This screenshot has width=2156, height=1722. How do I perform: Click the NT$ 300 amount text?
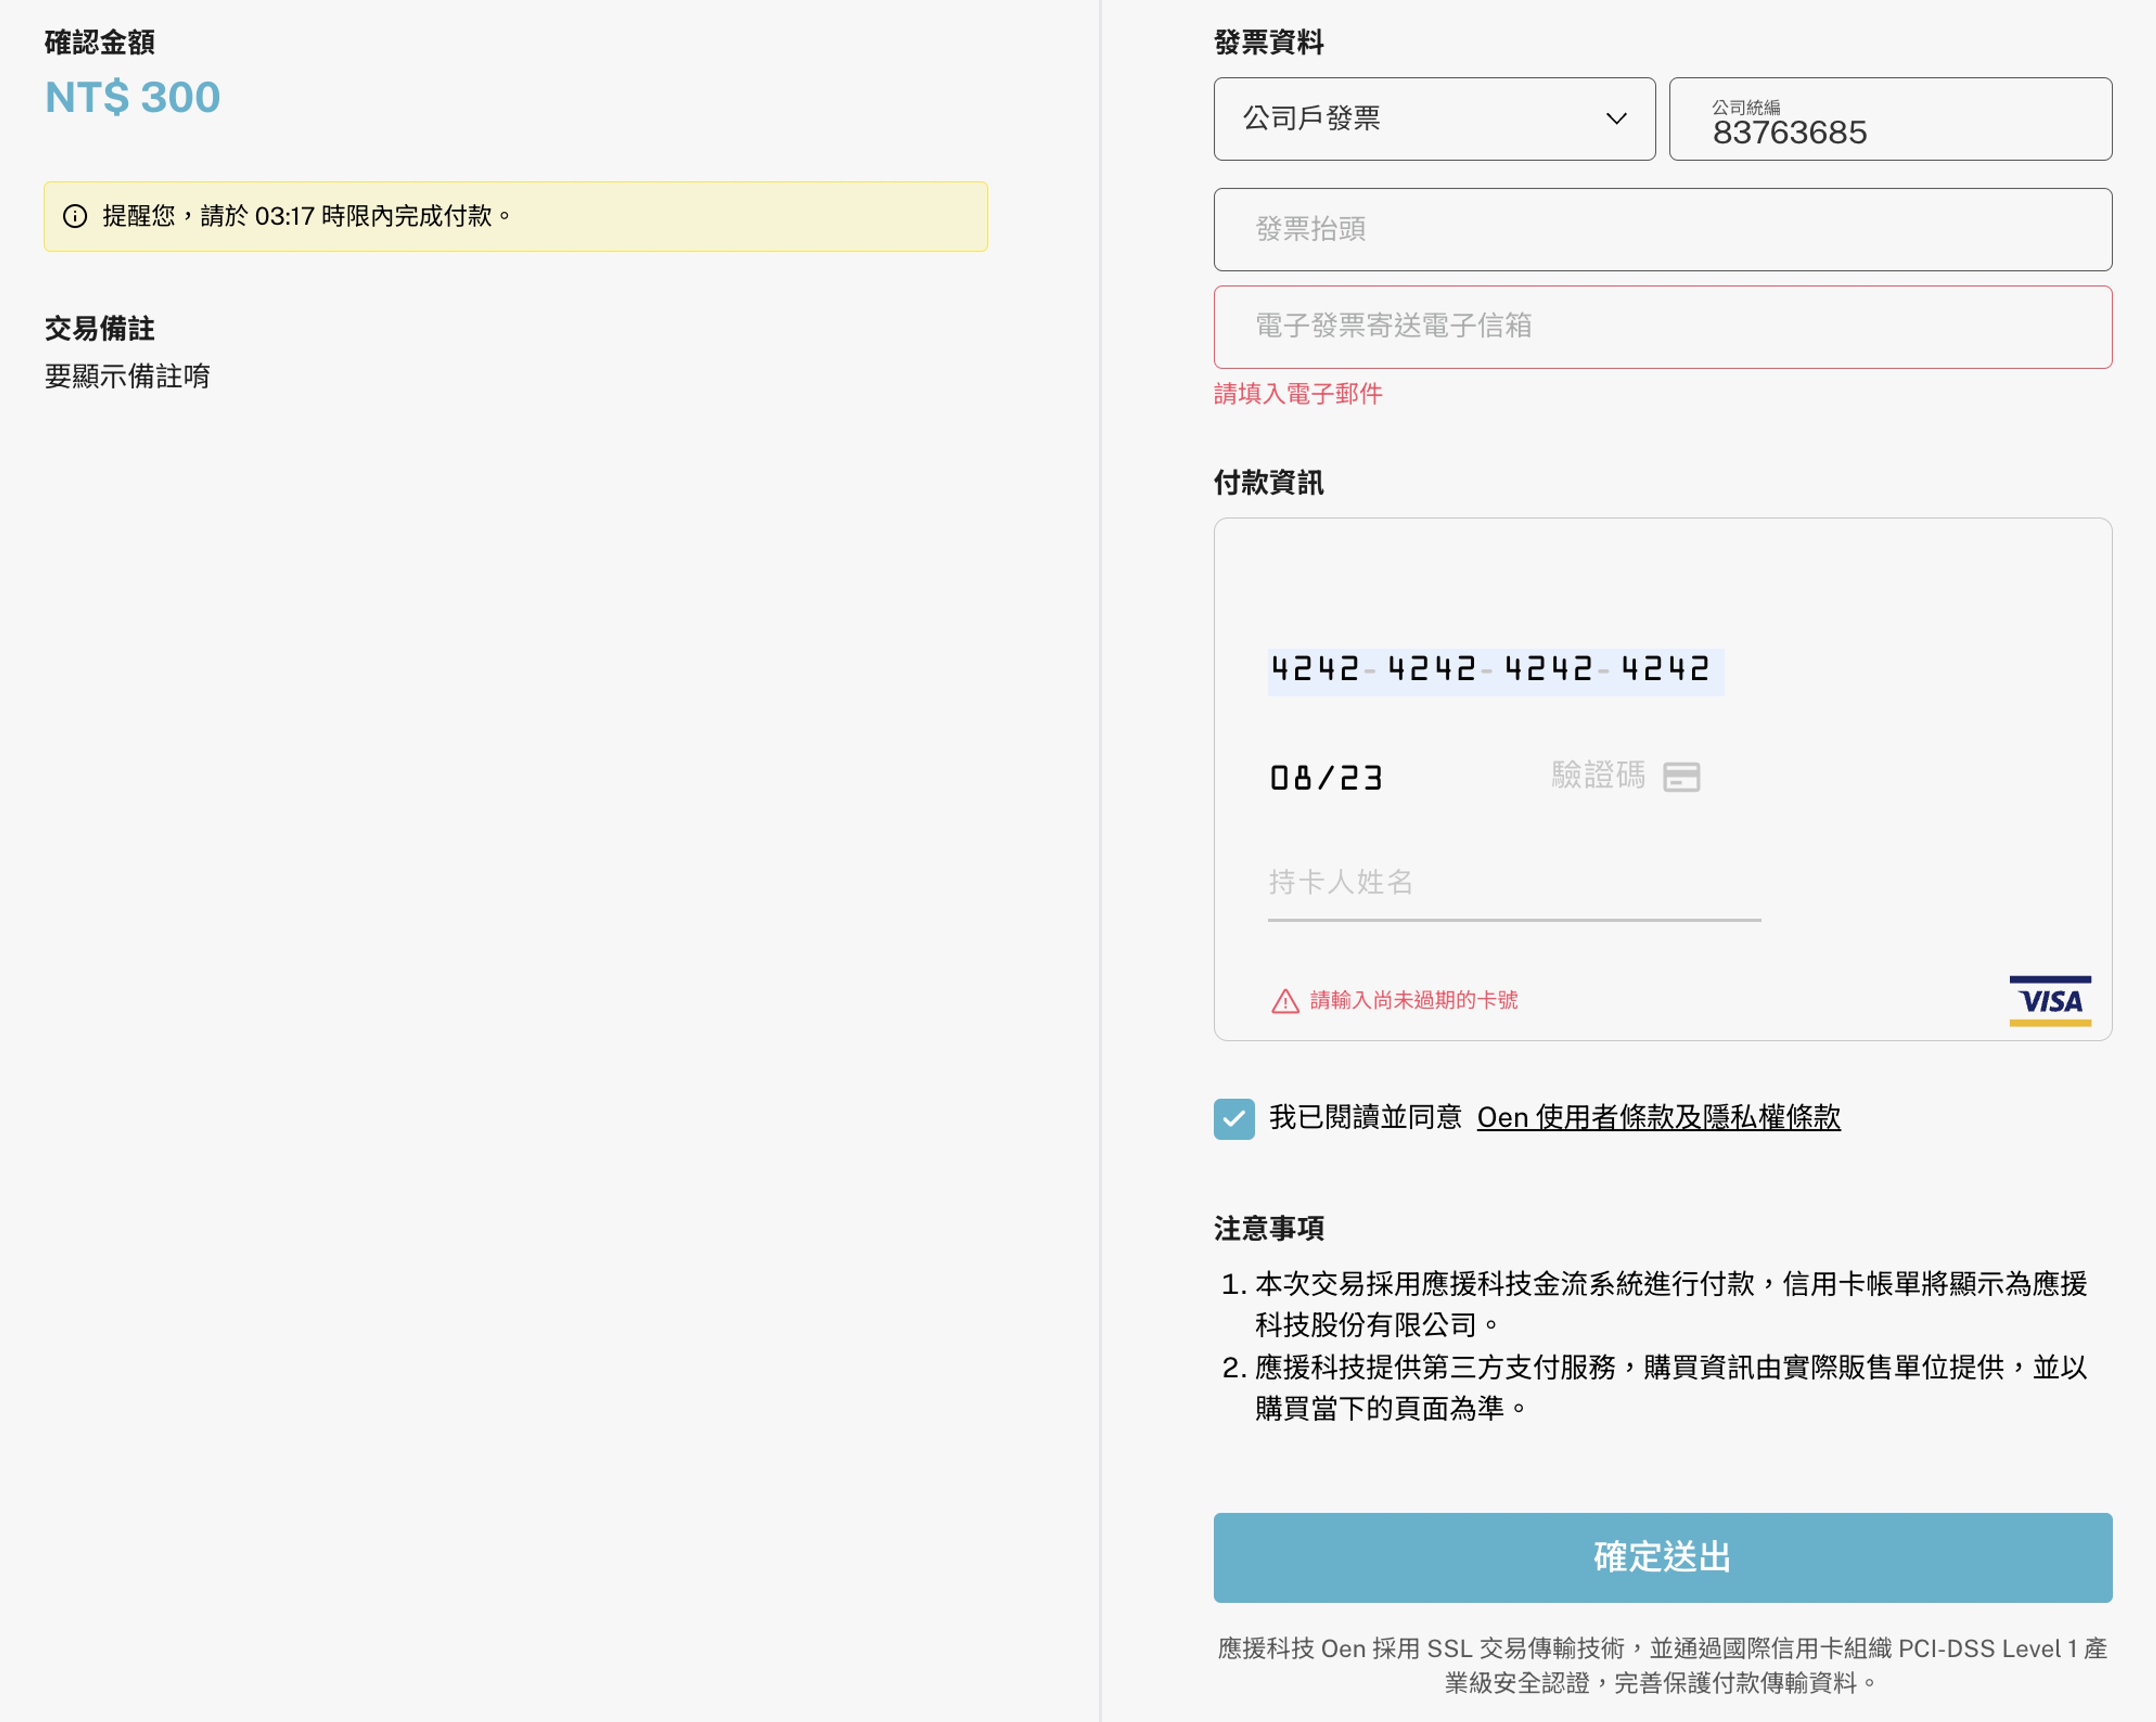[x=133, y=98]
